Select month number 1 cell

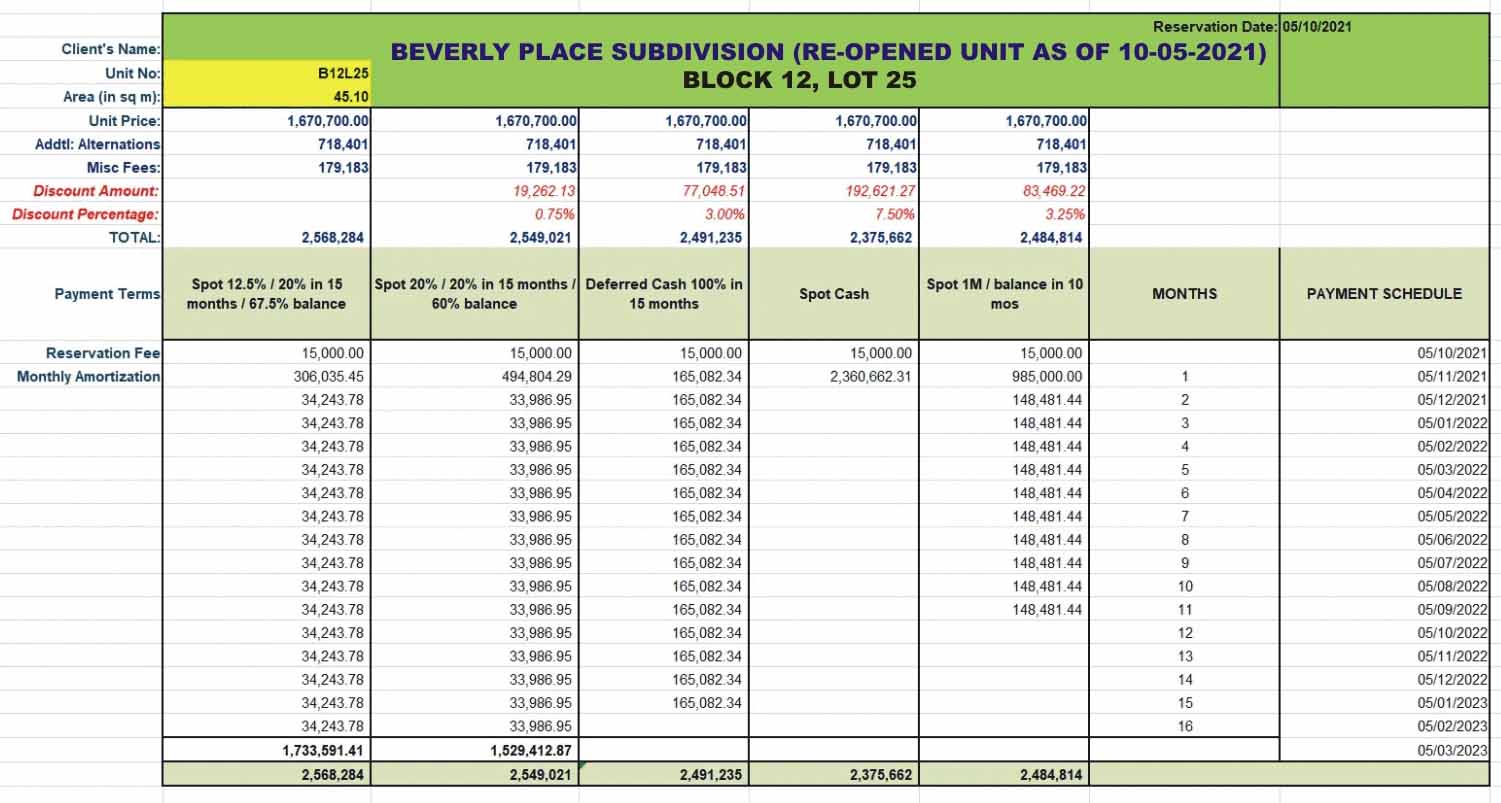coord(1185,377)
